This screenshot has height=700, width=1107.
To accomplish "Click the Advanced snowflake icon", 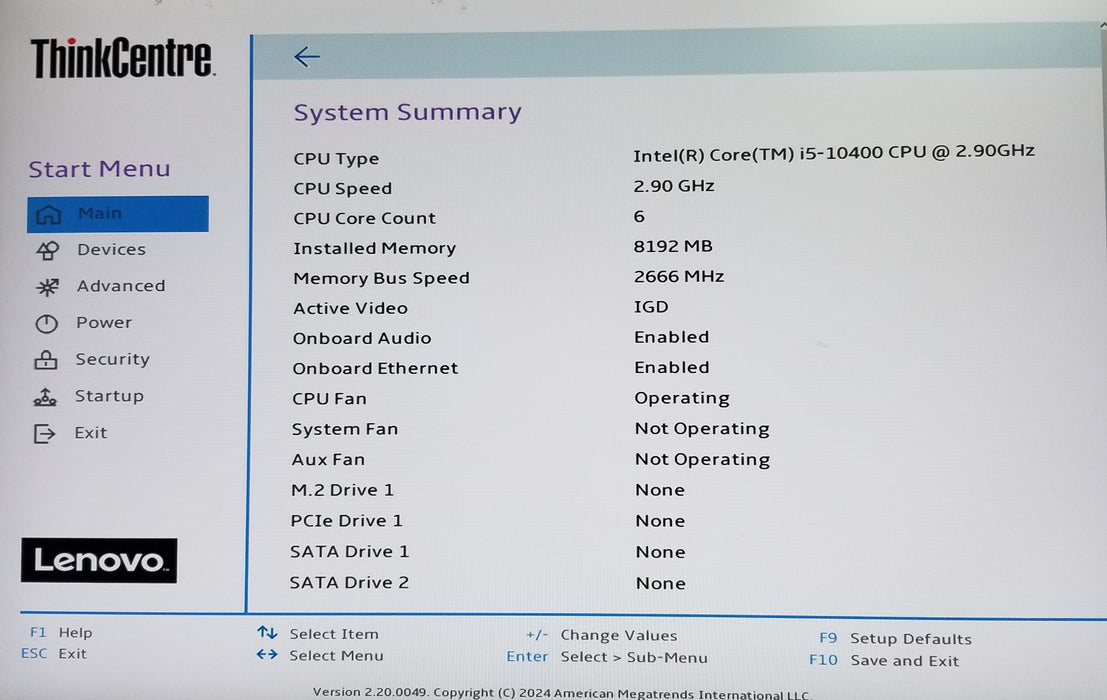I will click(x=47, y=287).
